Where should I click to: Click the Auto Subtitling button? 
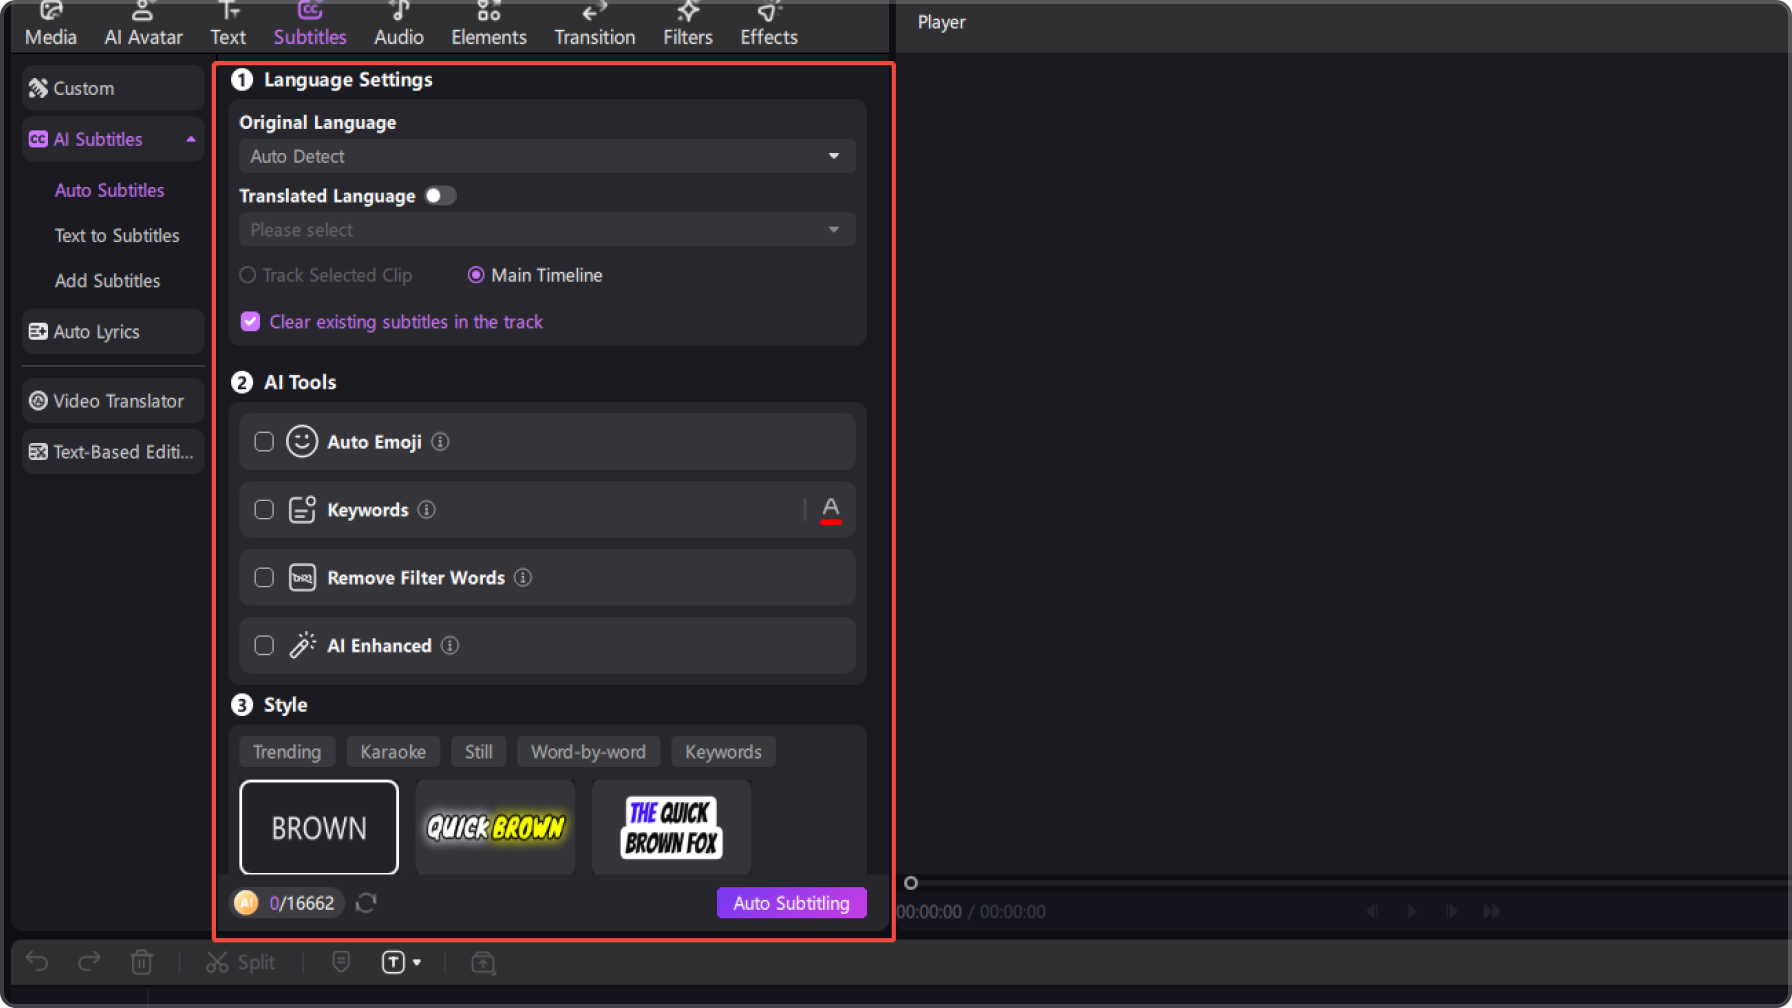792,903
